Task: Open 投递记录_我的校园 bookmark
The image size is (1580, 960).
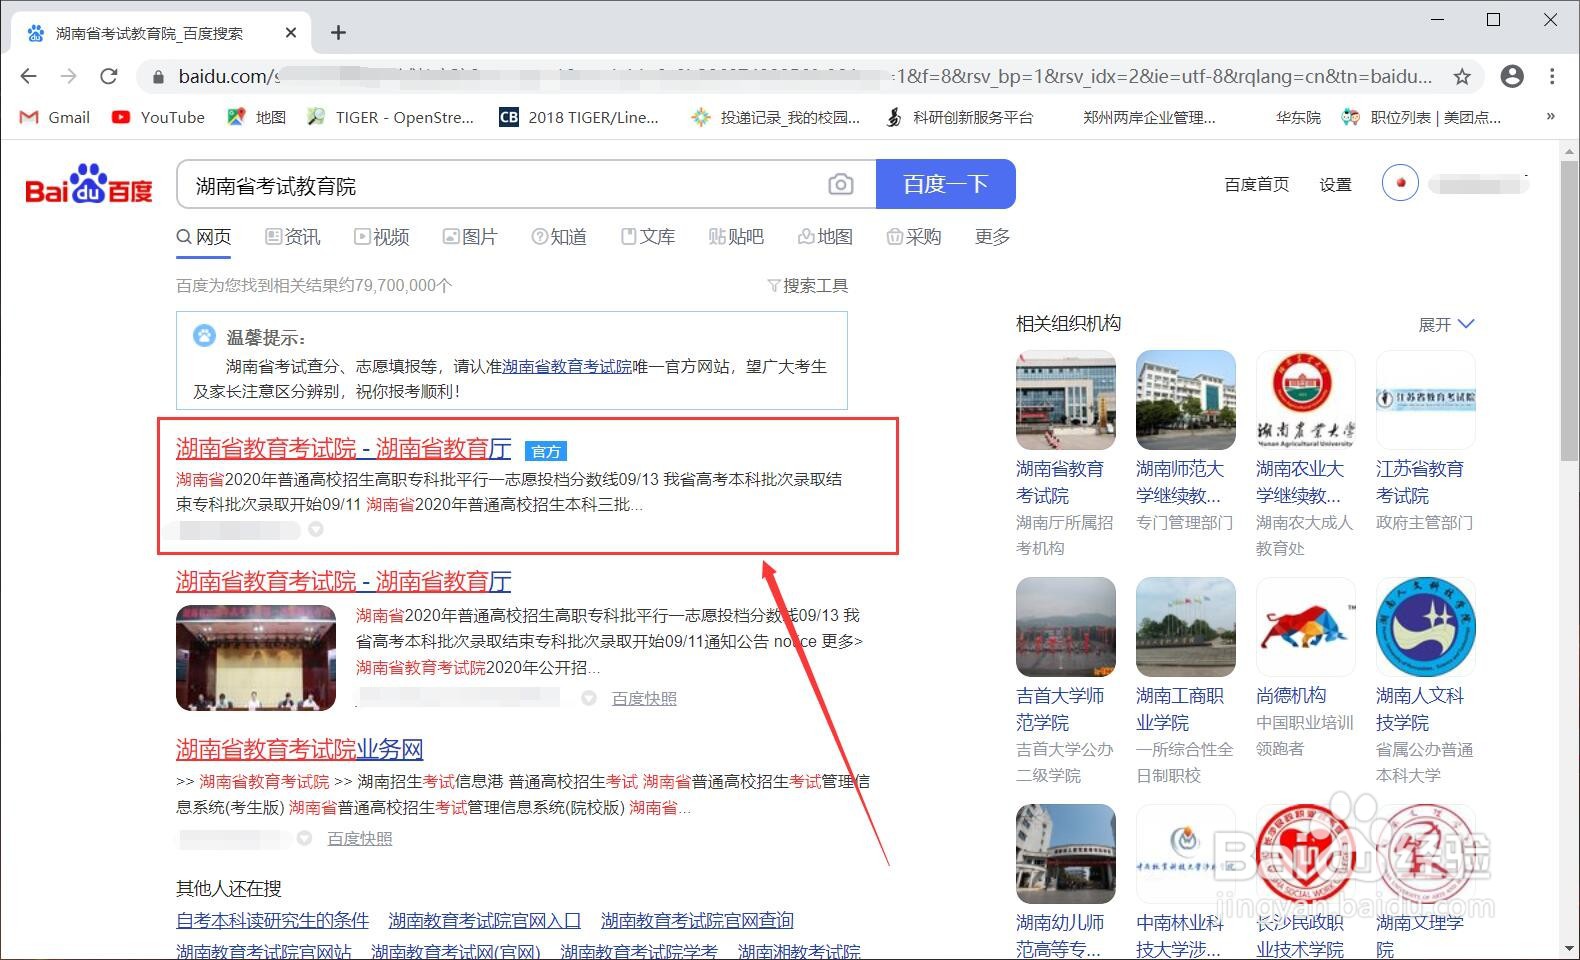Action: (x=775, y=117)
